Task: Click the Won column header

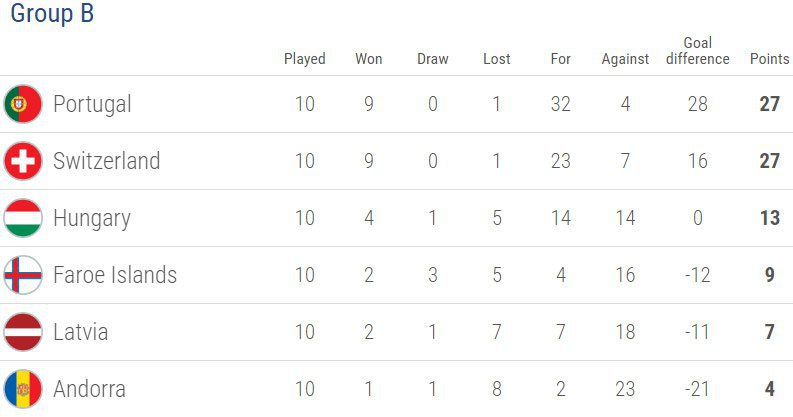Action: (369, 59)
